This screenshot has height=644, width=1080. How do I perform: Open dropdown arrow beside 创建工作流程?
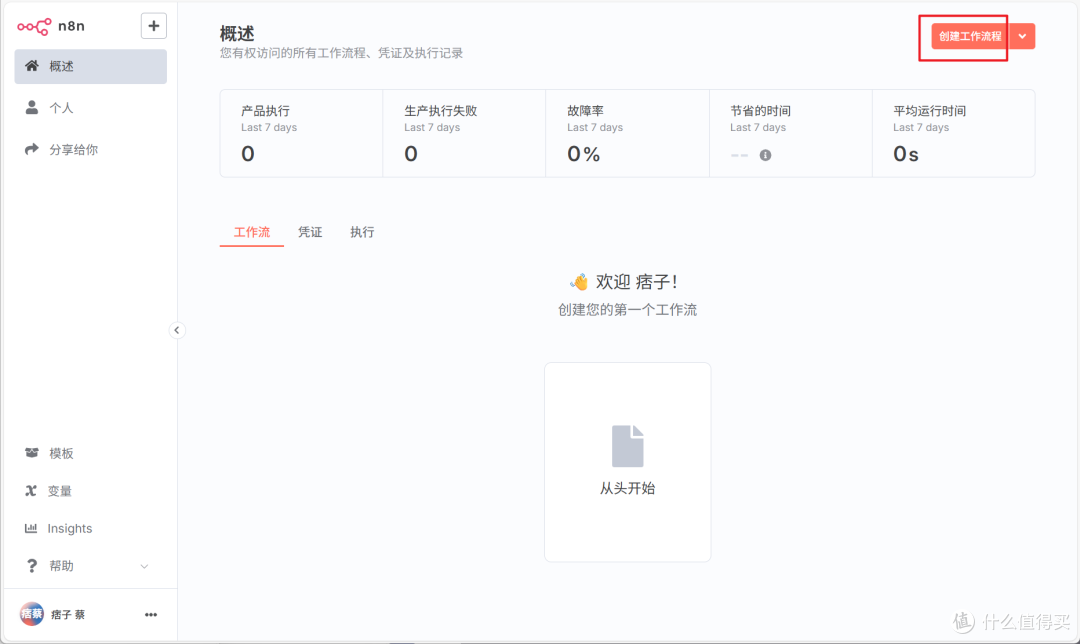coord(1023,37)
